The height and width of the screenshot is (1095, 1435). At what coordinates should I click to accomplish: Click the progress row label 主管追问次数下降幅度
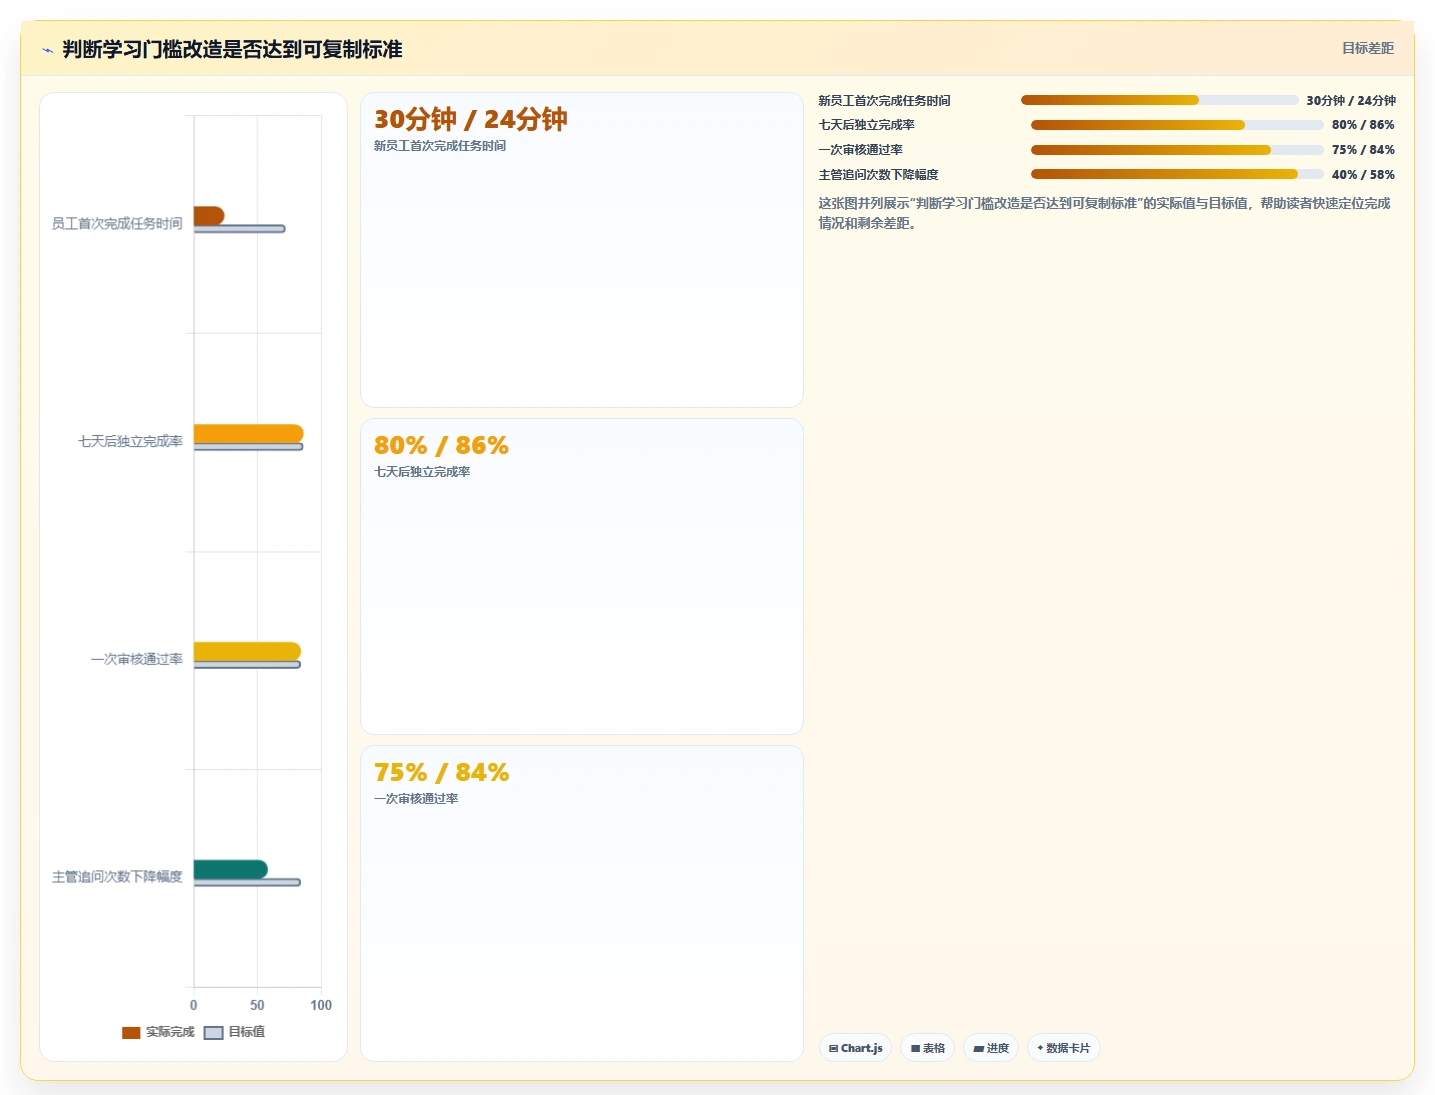[x=878, y=174]
